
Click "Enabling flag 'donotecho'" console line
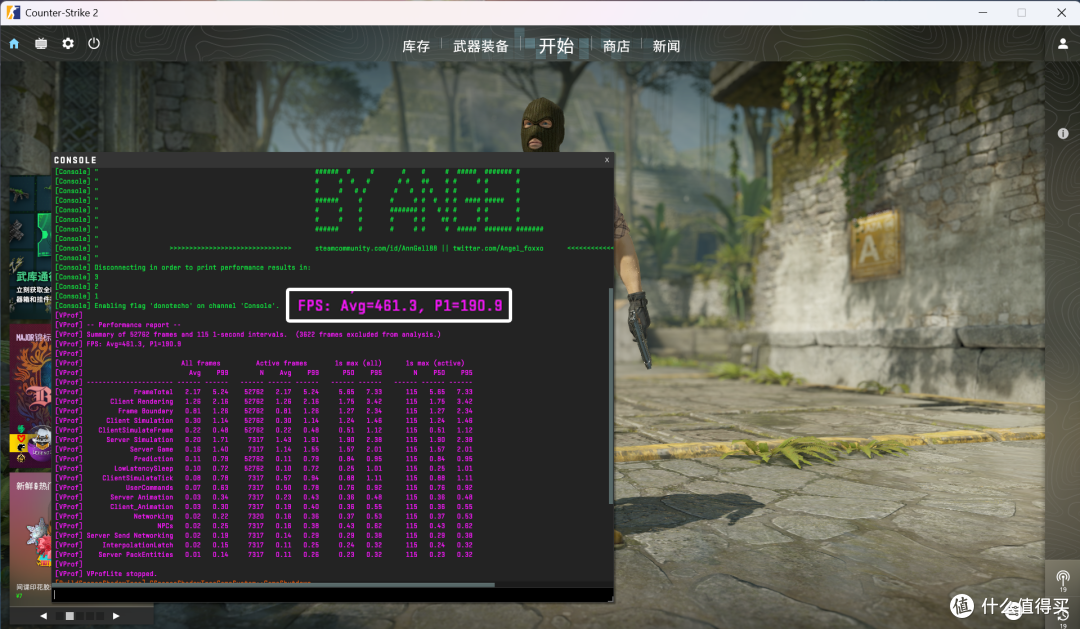[x=187, y=305]
